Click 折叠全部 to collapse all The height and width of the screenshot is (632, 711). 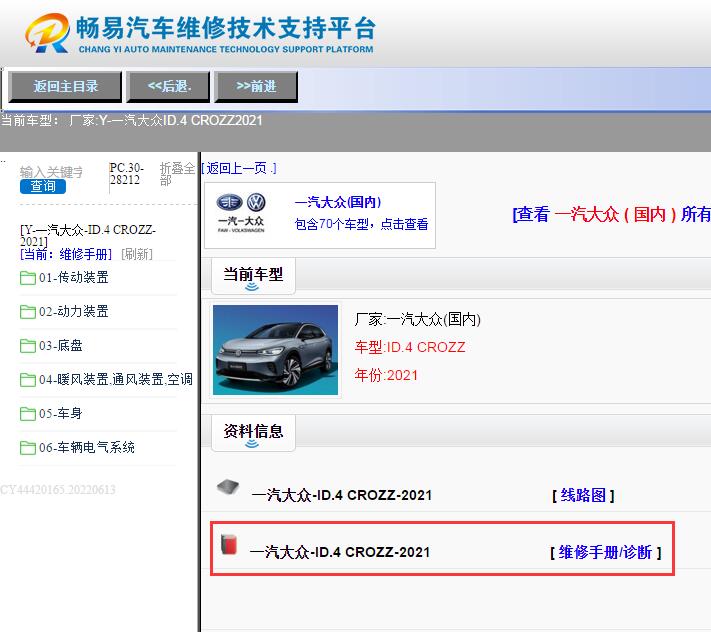click(x=177, y=174)
